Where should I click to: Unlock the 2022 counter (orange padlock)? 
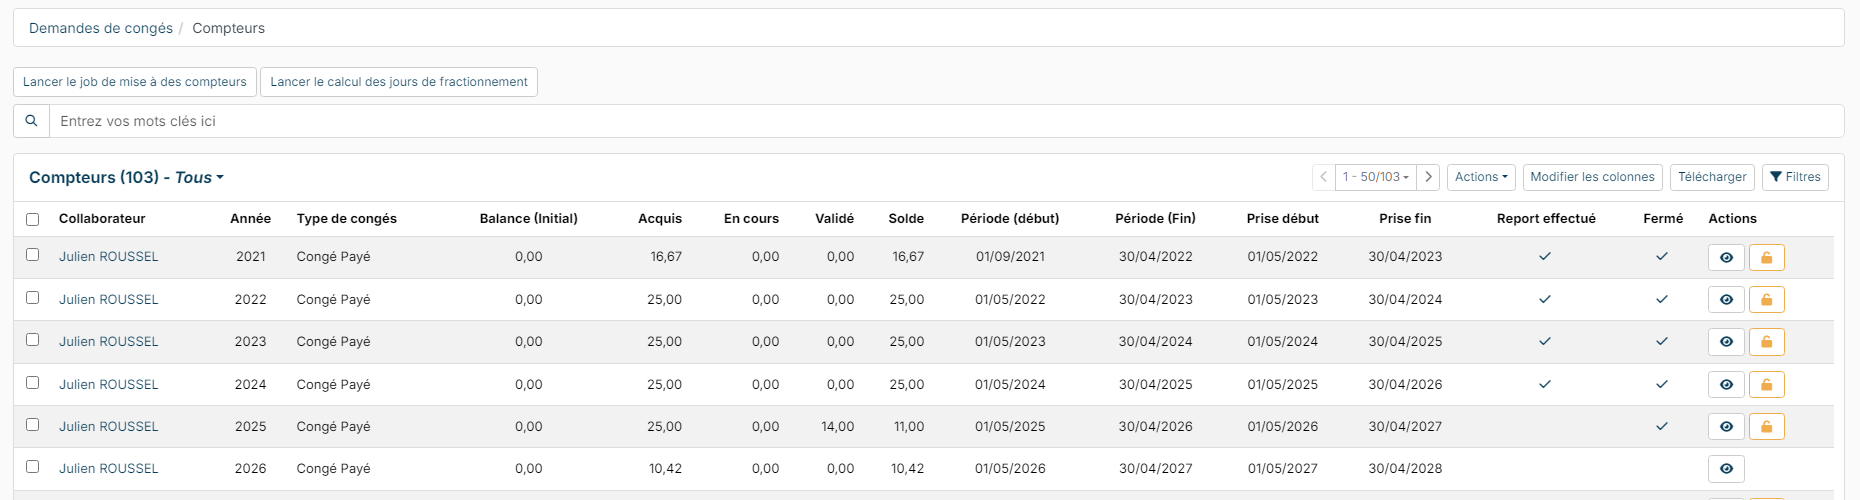(1766, 299)
